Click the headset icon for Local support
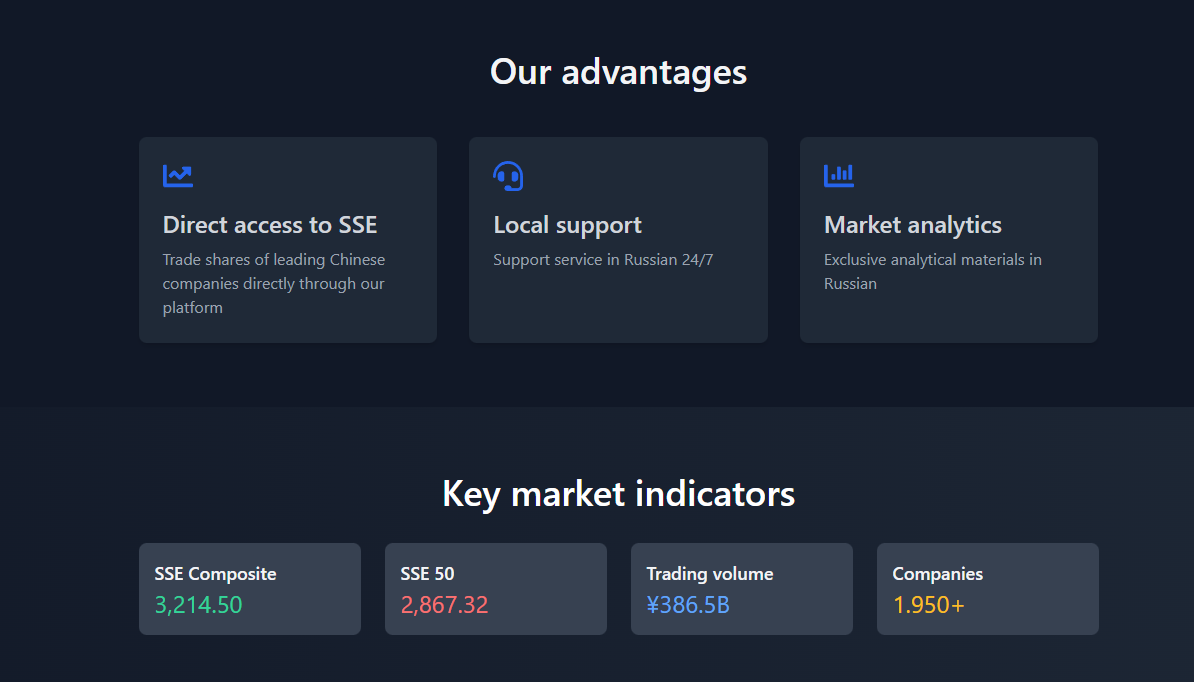The image size is (1194, 682). pyautogui.click(x=508, y=176)
